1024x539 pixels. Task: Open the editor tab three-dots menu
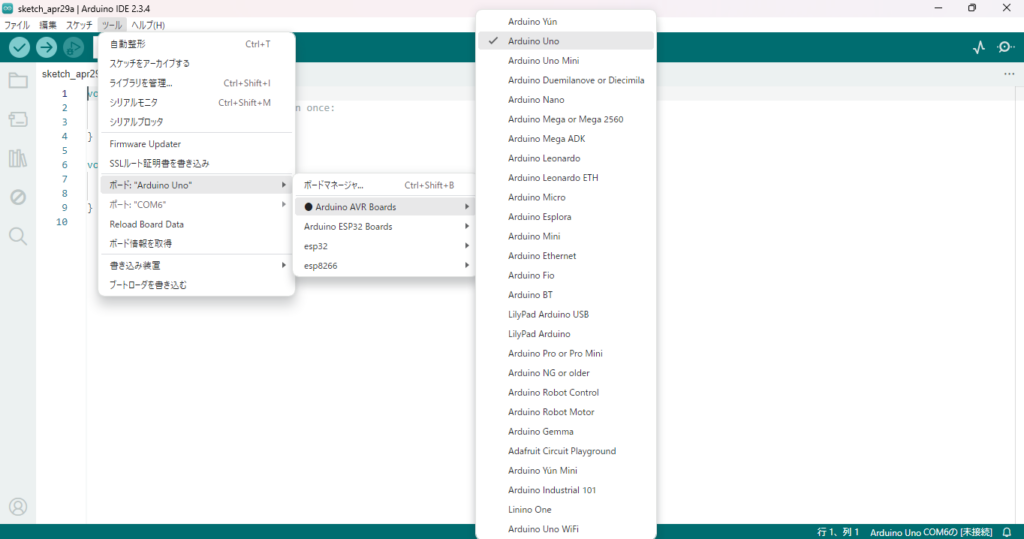point(1009,74)
